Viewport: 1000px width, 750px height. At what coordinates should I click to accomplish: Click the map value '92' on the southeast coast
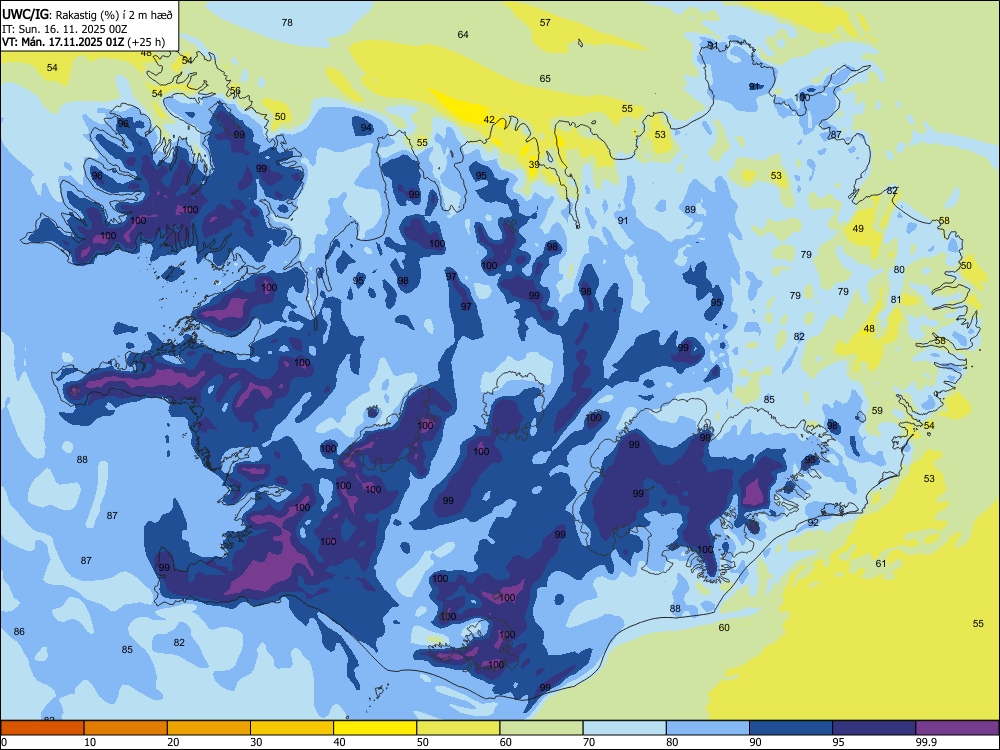[813, 522]
